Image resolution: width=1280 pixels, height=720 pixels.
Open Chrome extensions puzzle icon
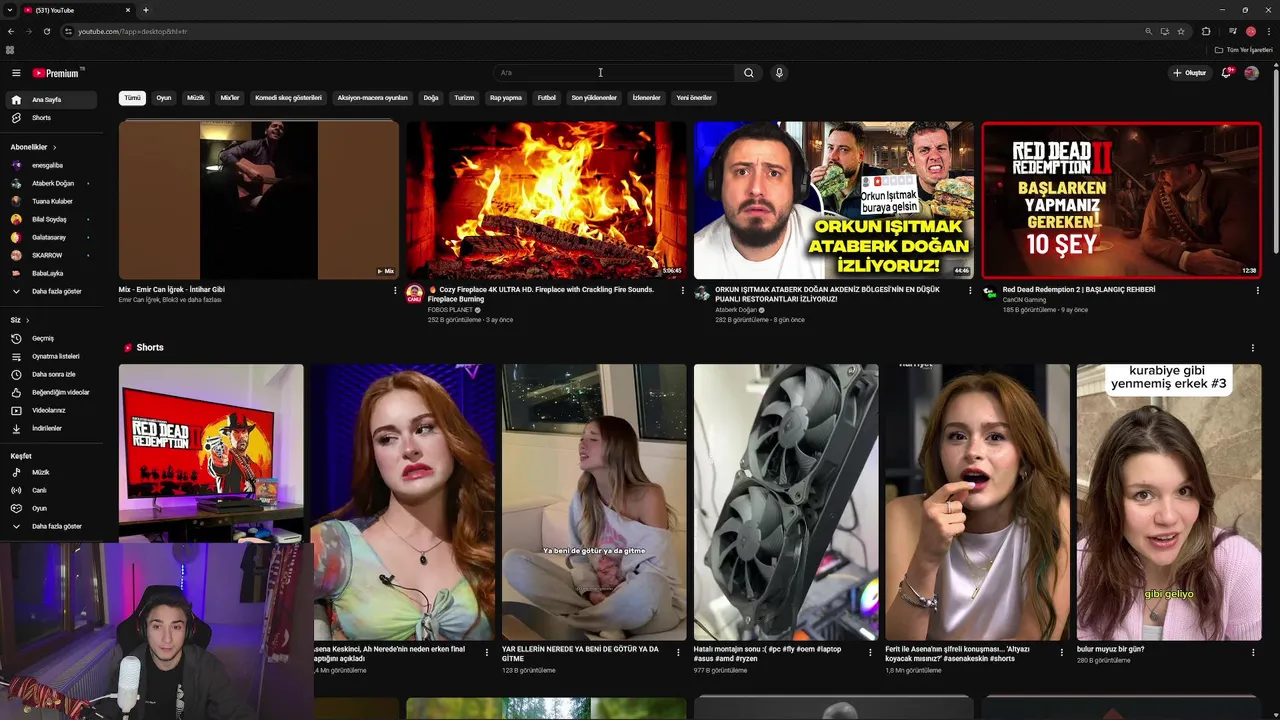pyautogui.click(x=1206, y=31)
